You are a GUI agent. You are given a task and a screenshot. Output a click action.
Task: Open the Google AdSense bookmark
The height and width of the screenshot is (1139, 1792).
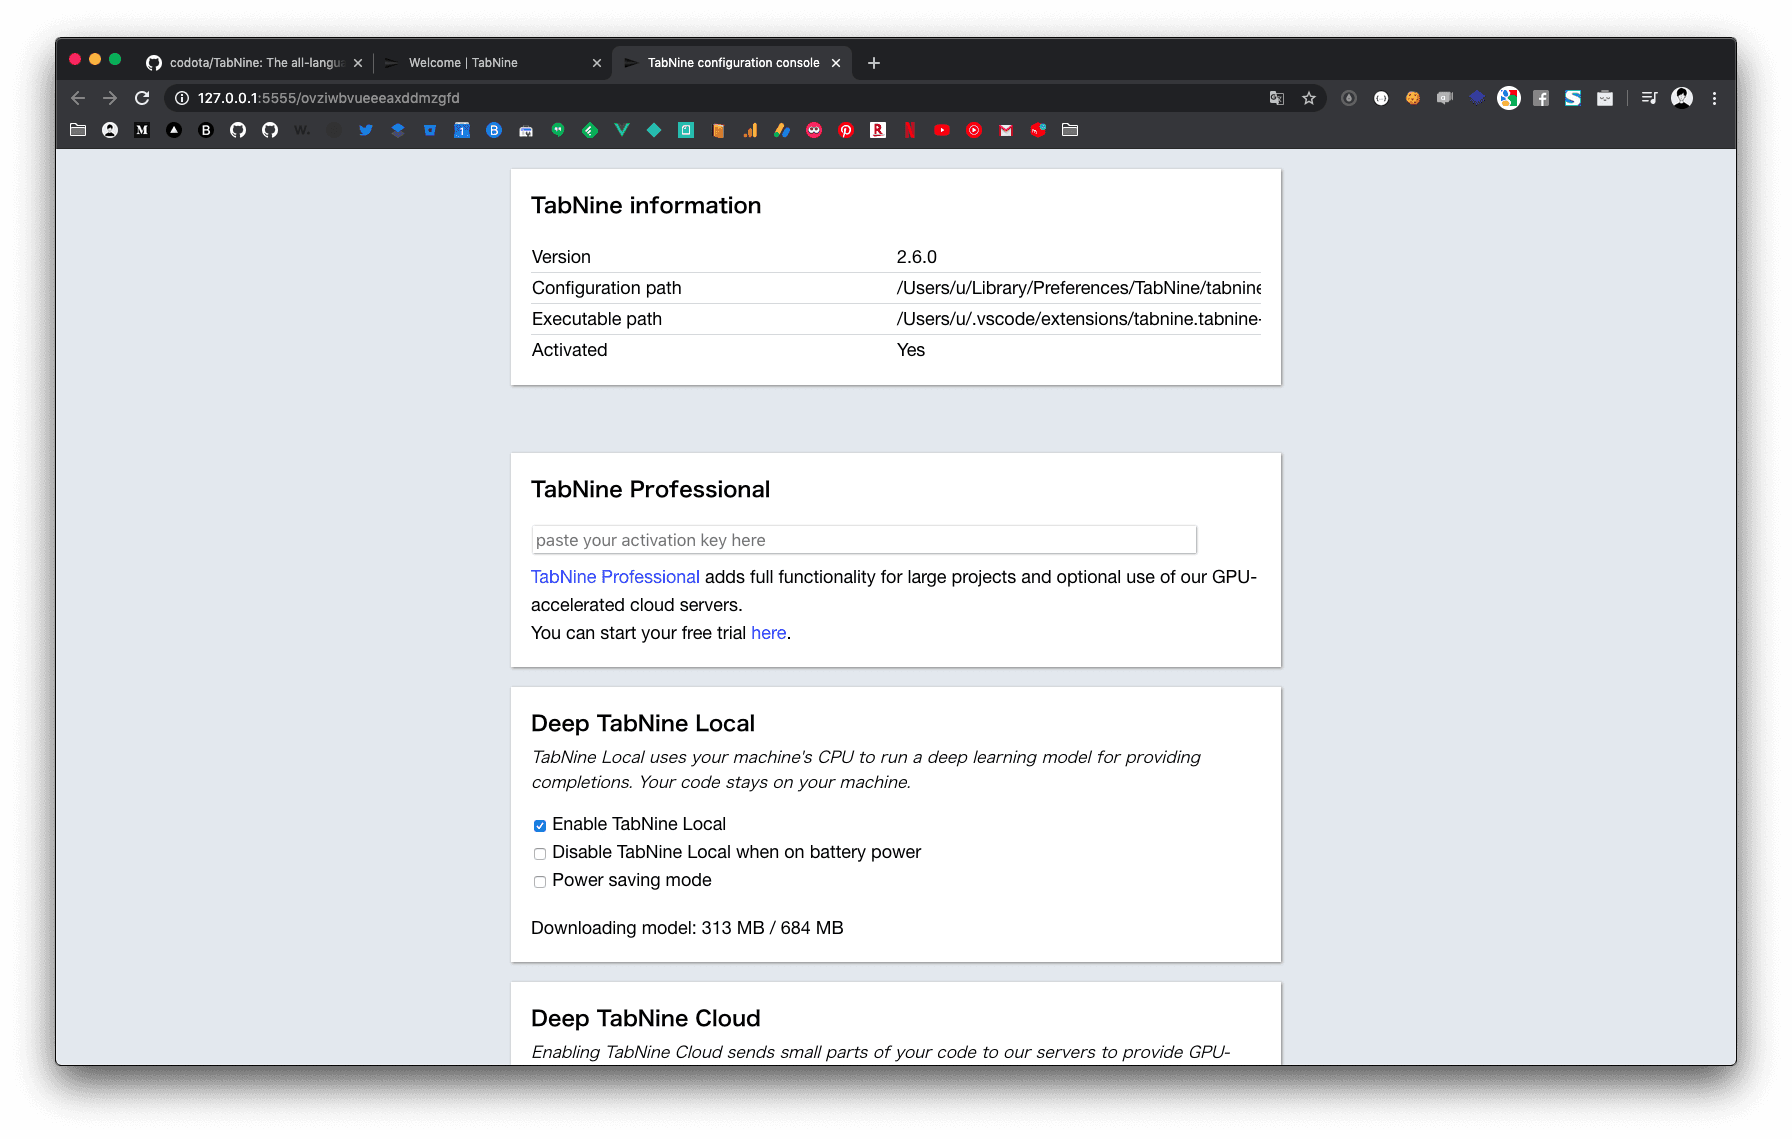point(782,130)
